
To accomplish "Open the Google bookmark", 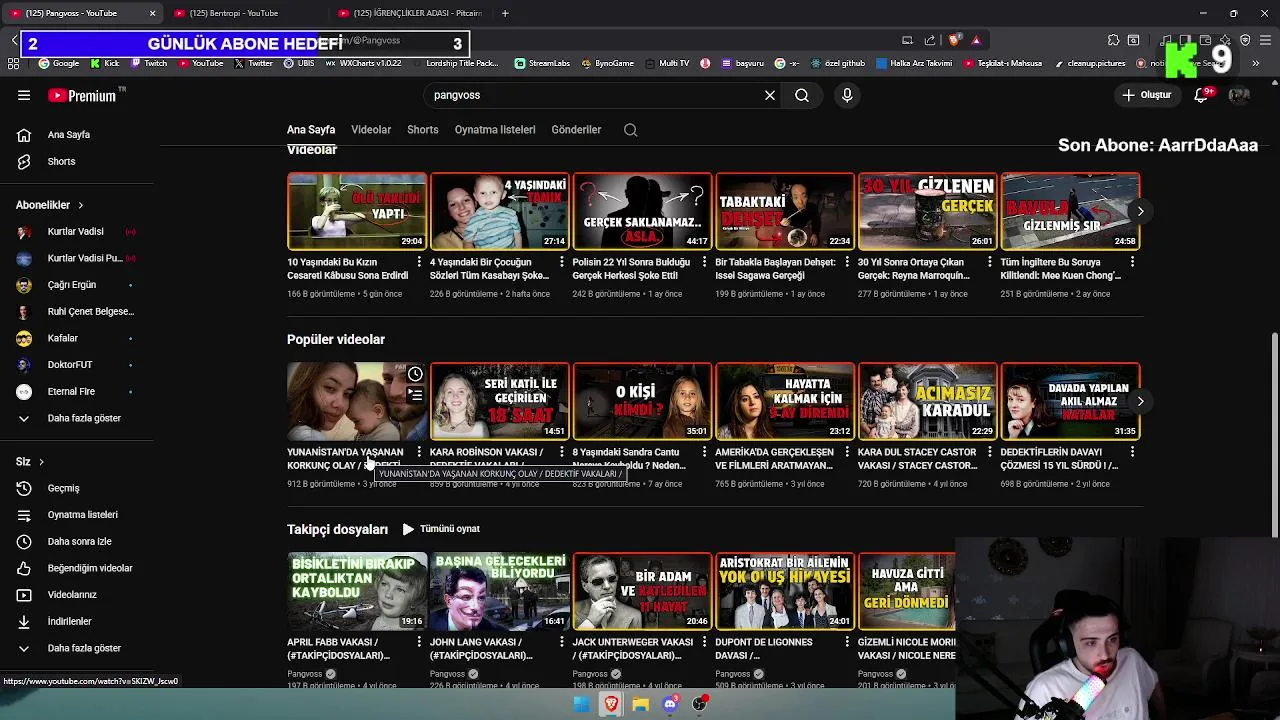I will click(59, 63).
